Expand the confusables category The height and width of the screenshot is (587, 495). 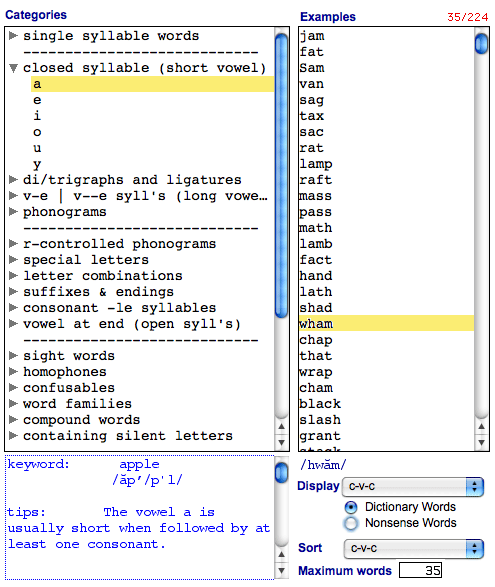pyautogui.click(x=13, y=388)
